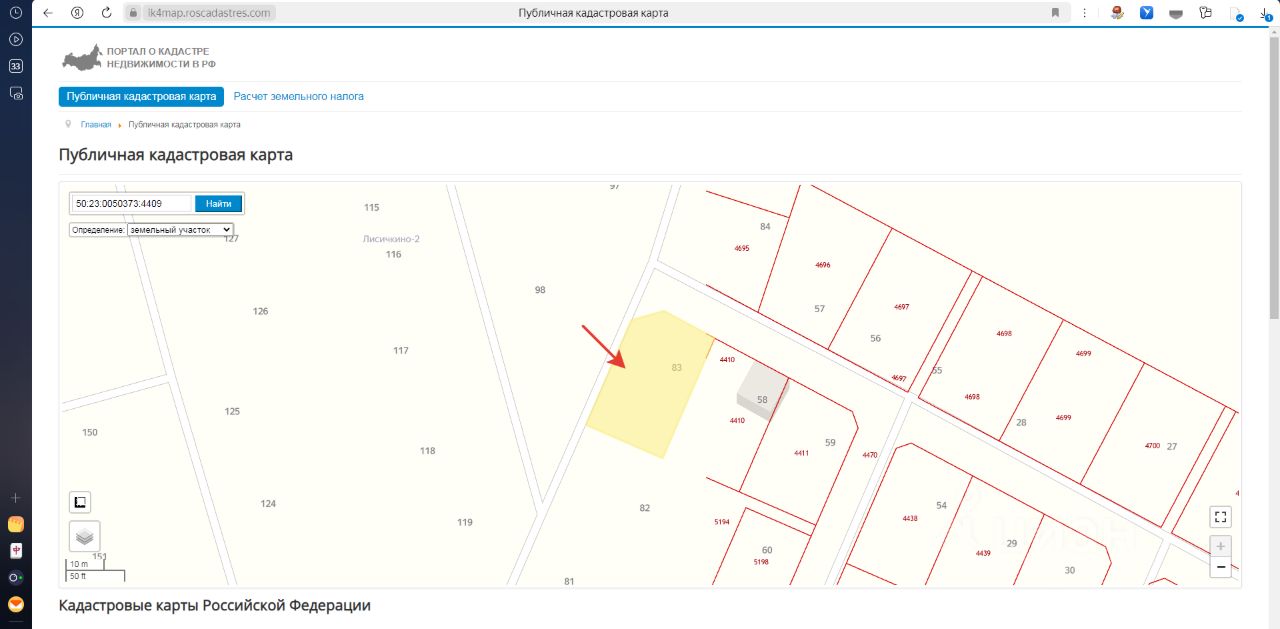The image size is (1280, 629).
Task: Click the portal logo in the header
Action: coord(138,57)
